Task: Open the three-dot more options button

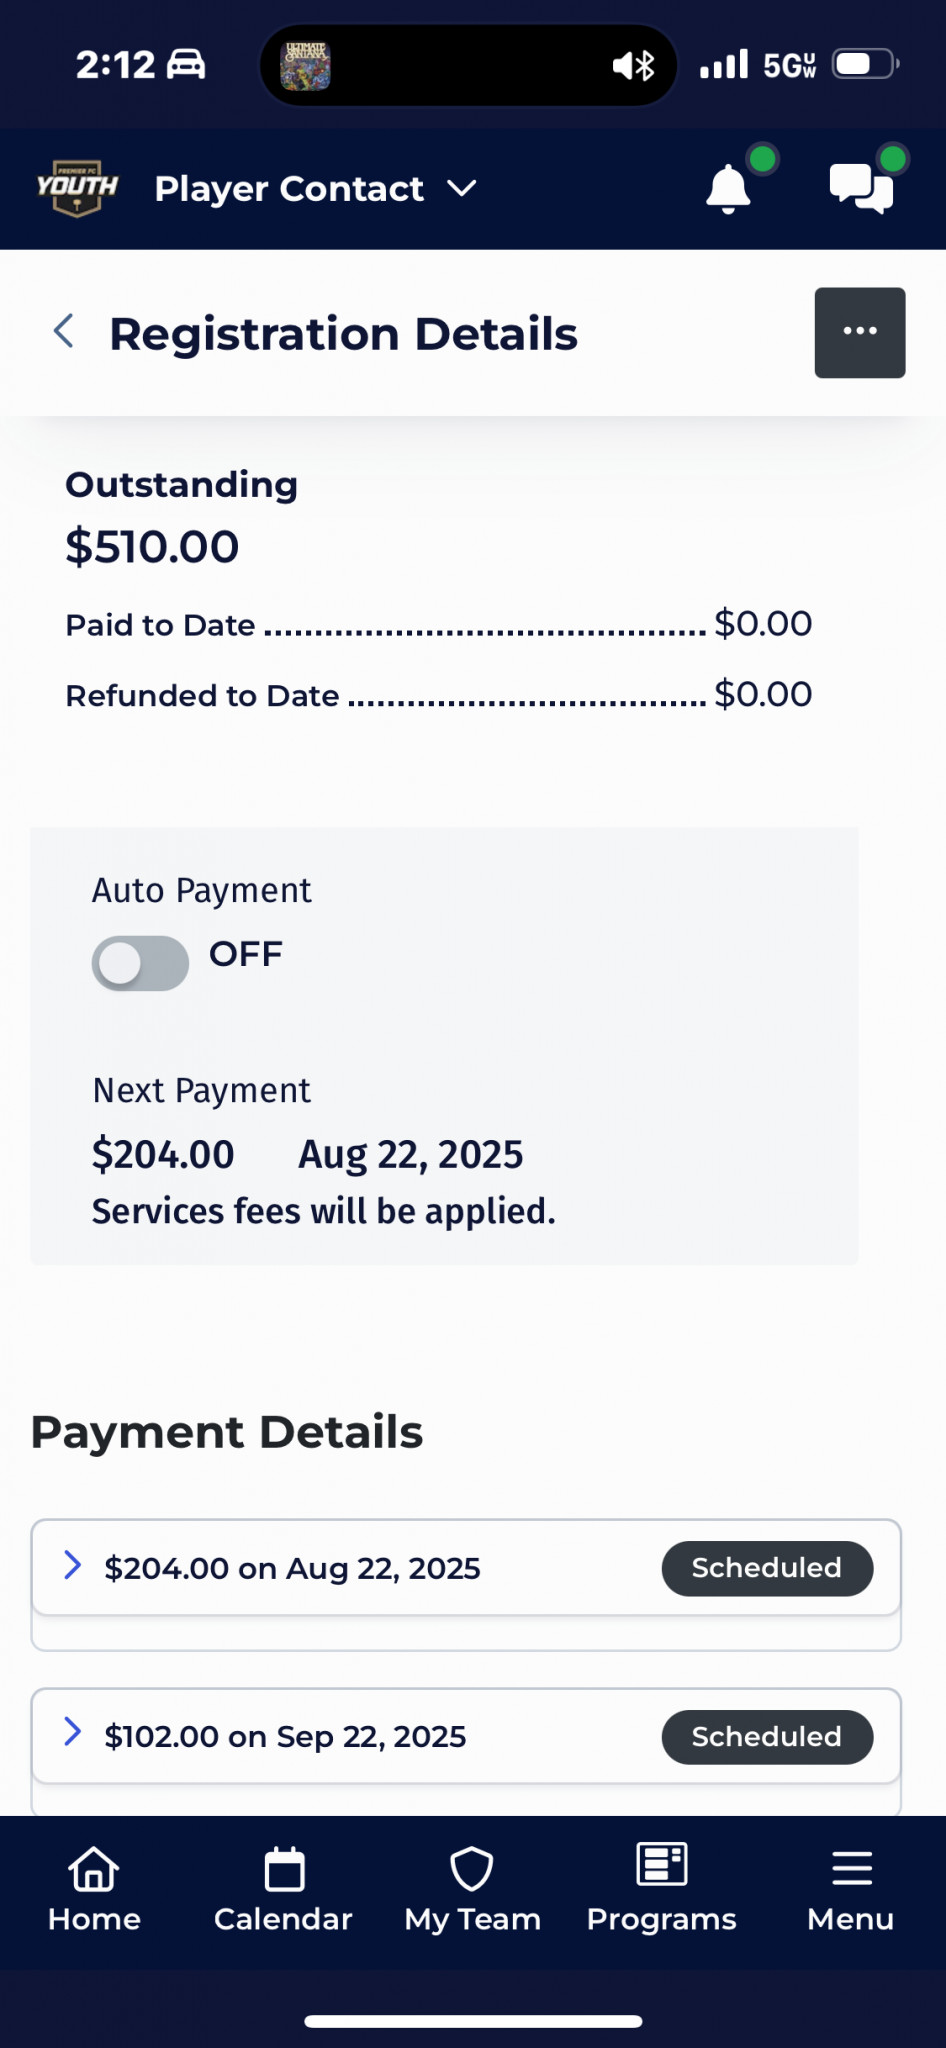Action: (860, 332)
